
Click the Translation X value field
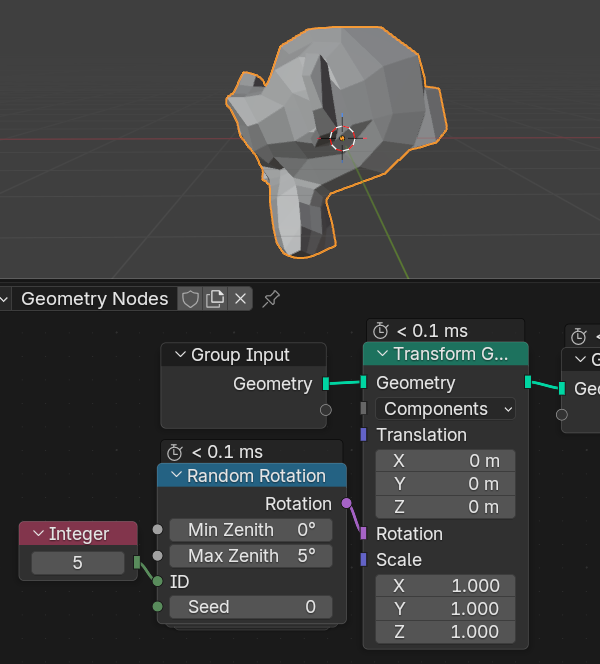[446, 461]
